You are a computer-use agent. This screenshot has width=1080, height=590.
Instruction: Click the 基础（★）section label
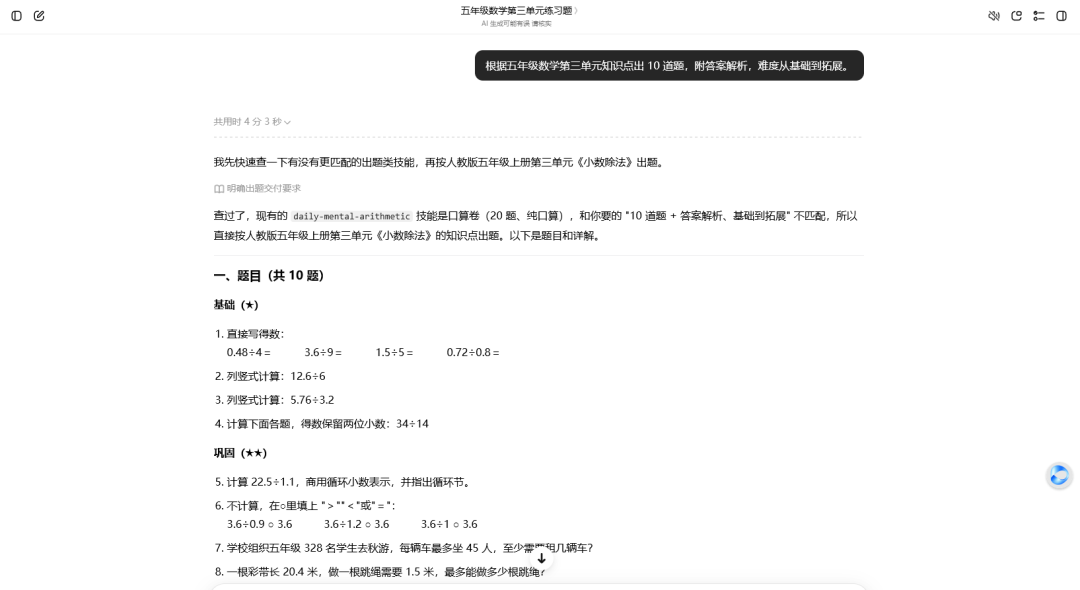[236, 305]
